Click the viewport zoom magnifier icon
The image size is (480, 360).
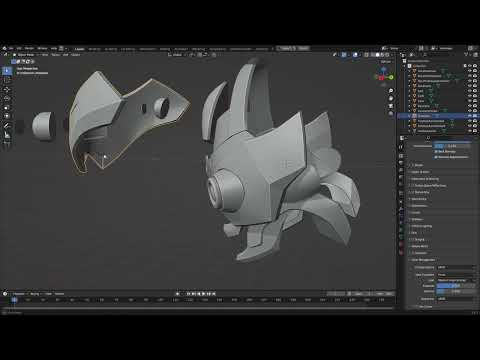coord(391,90)
